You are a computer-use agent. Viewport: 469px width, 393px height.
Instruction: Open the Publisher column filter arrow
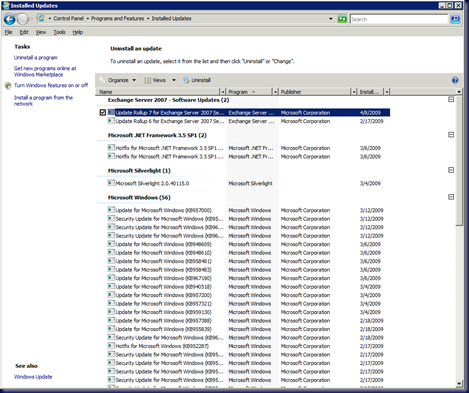pyautogui.click(x=354, y=92)
